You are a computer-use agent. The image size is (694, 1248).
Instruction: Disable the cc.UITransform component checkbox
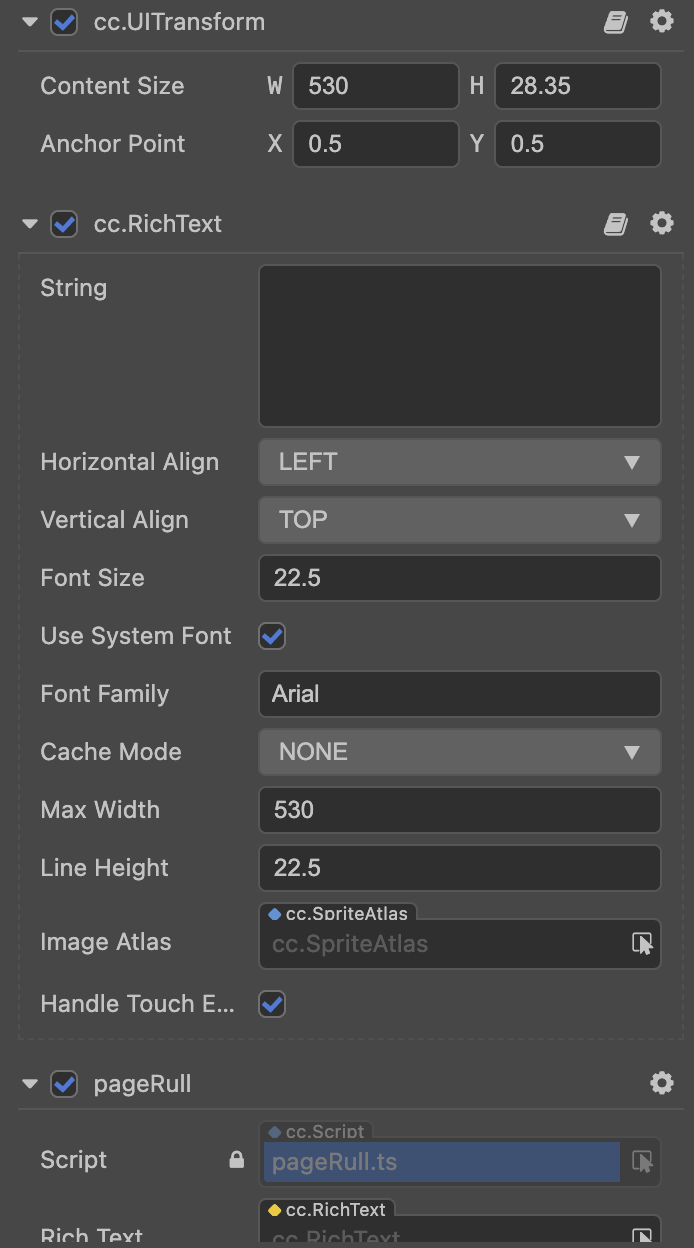(x=64, y=22)
